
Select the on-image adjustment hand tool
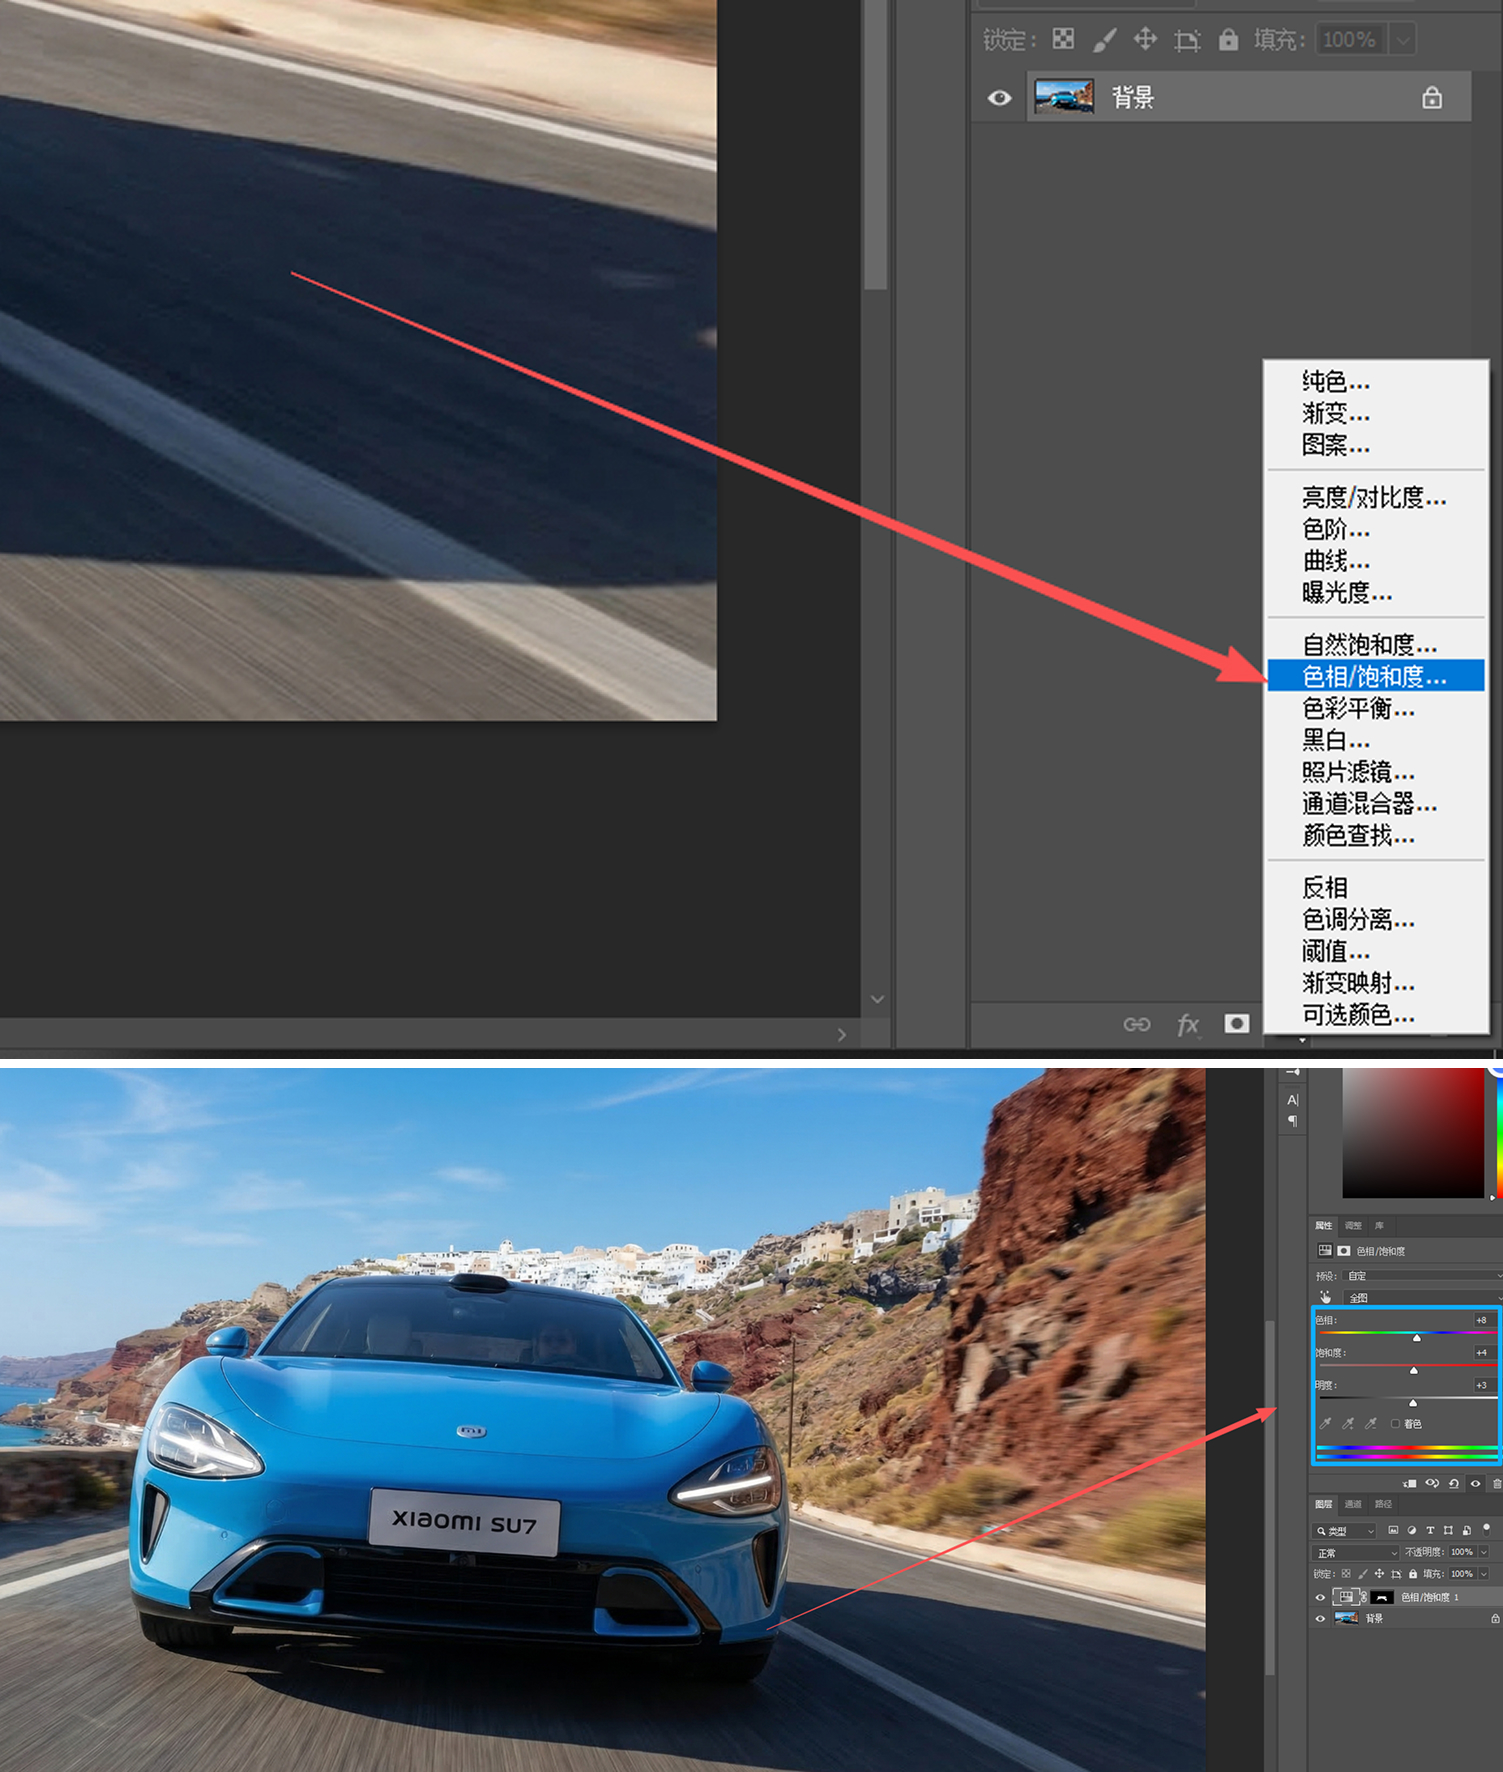(1325, 1297)
